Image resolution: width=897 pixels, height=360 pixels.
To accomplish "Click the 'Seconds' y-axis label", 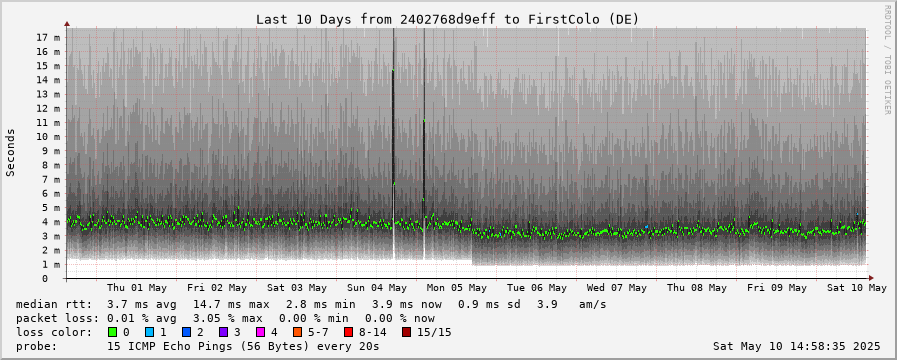I will click(10, 152).
